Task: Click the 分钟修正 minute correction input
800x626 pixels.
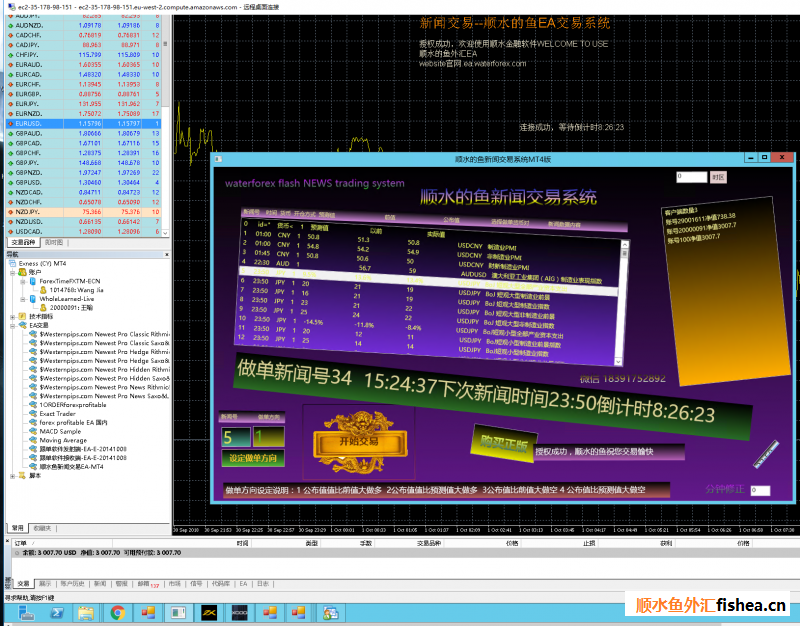Action: pos(760,490)
